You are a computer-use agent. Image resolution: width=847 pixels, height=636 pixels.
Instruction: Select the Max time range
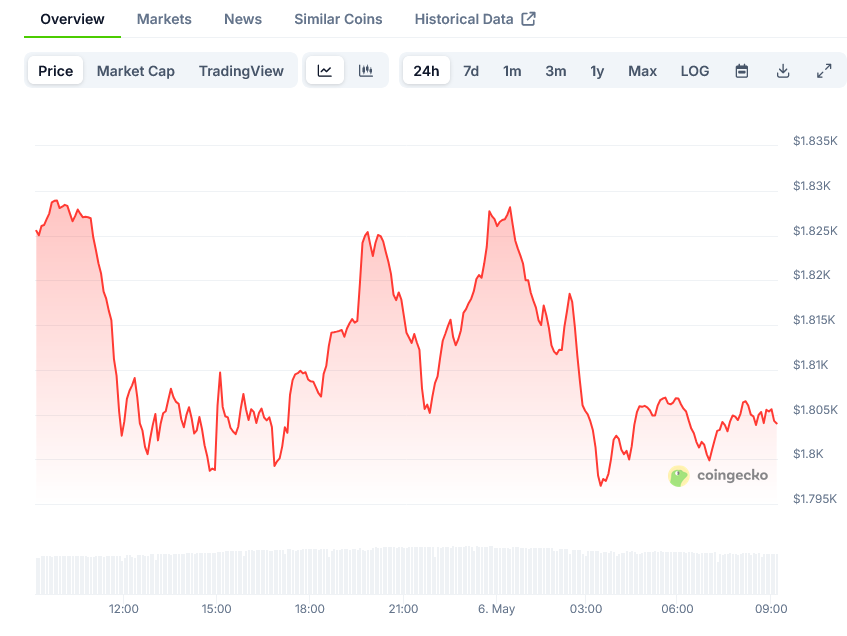coord(642,71)
